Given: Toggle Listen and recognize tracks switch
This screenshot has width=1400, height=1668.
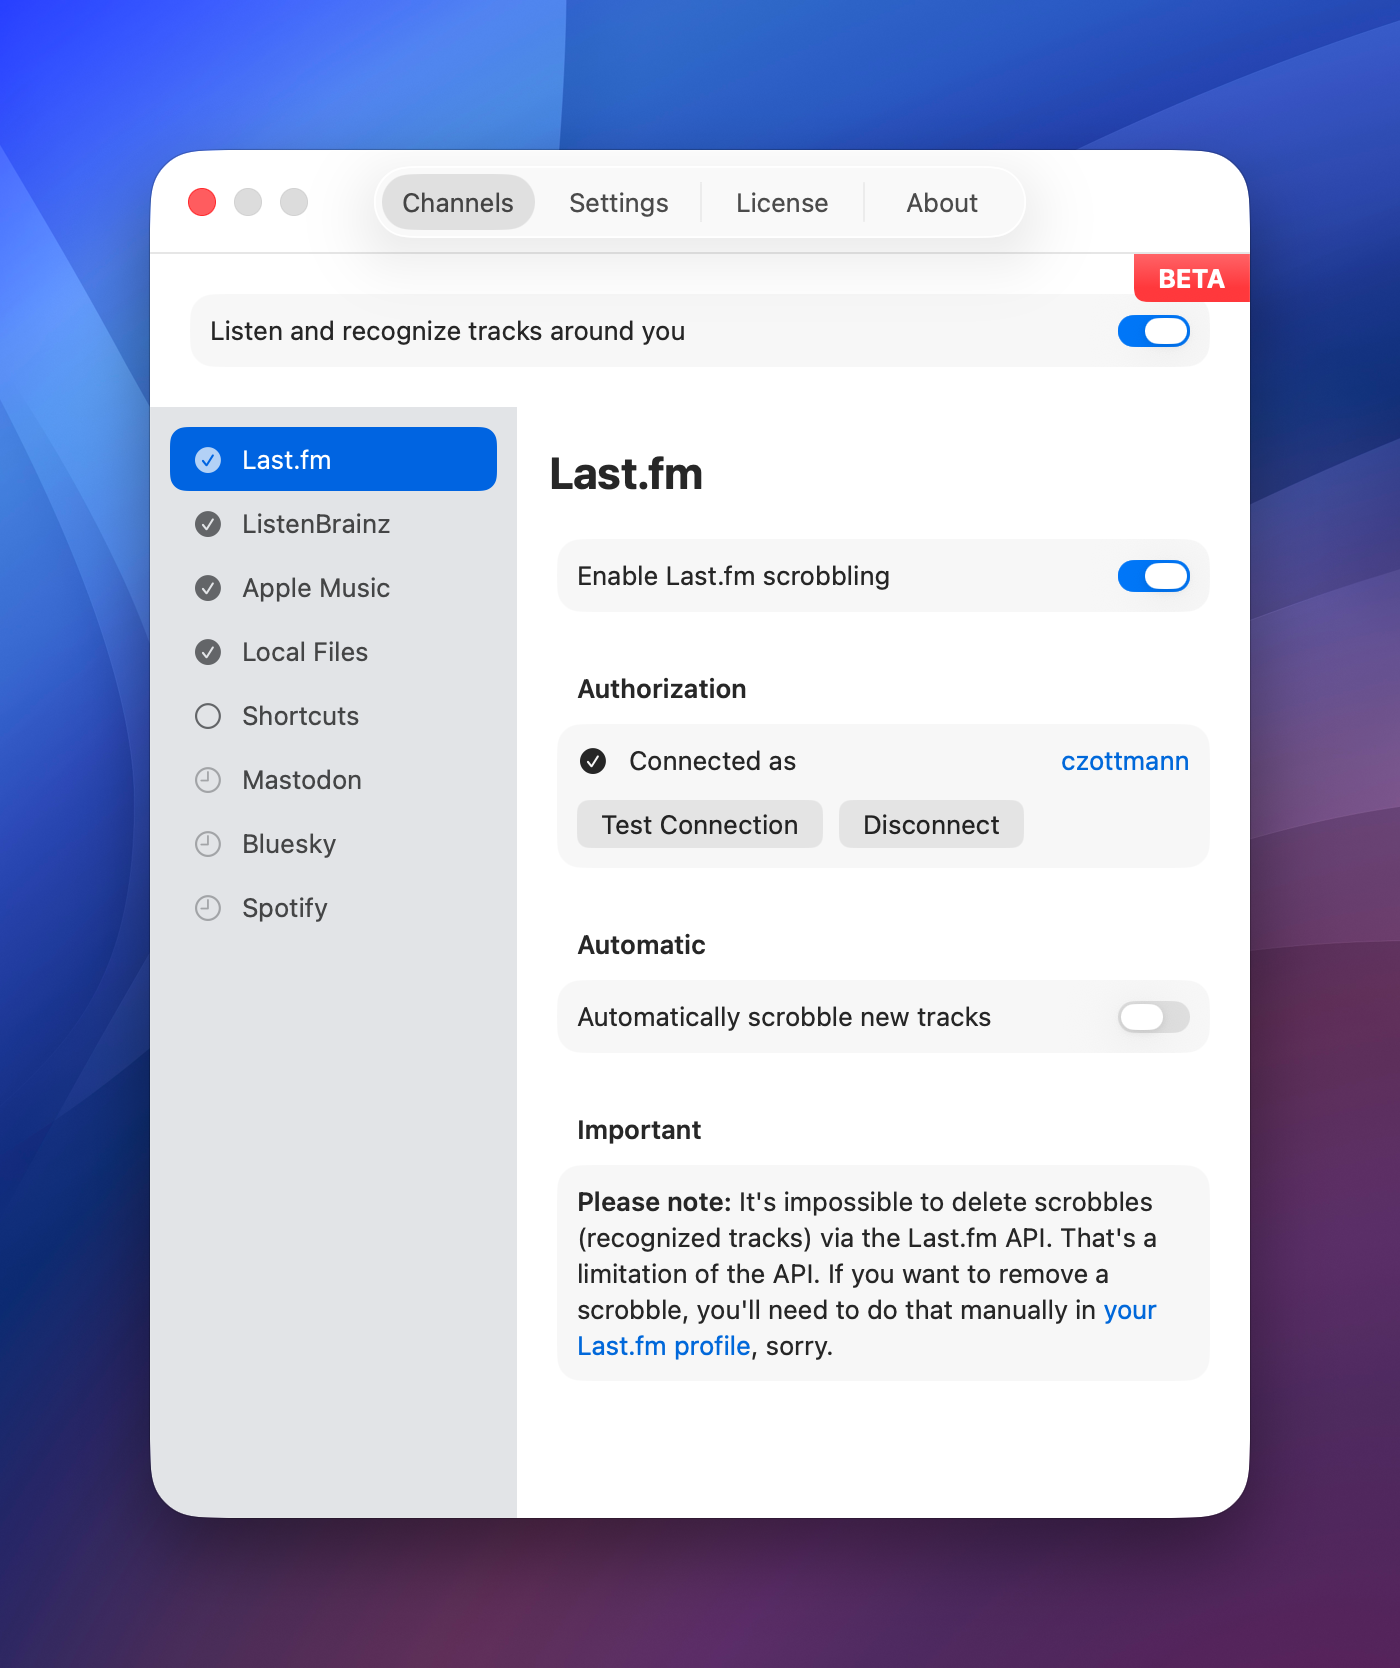Looking at the screenshot, I should (1153, 331).
